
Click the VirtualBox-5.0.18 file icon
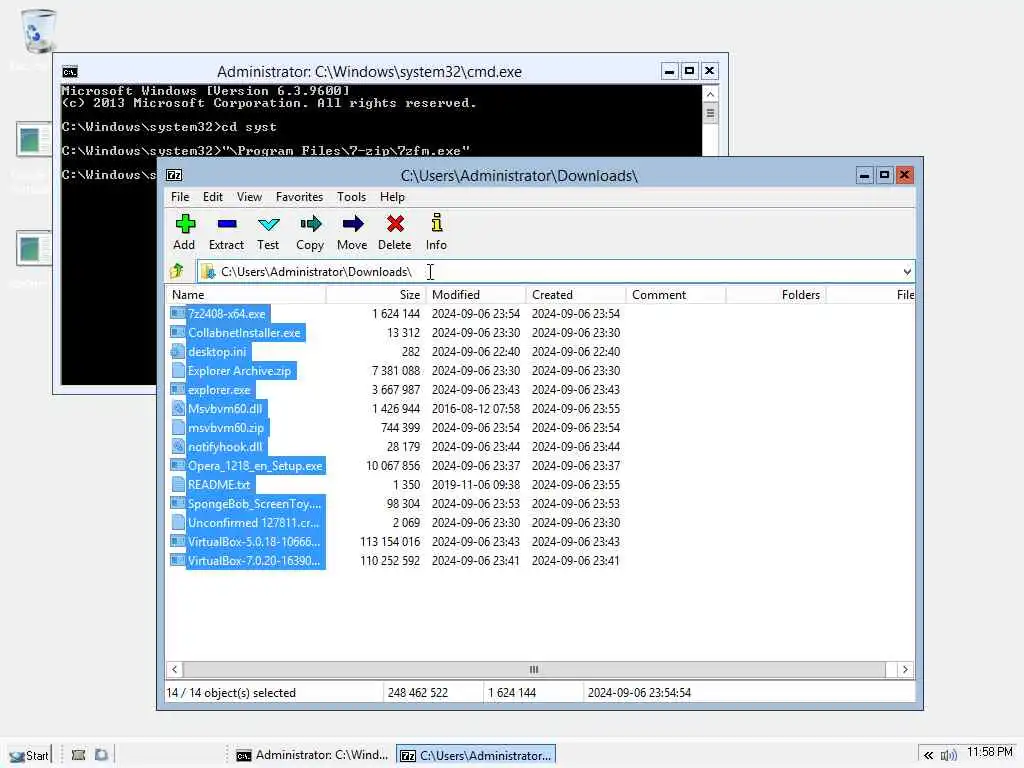click(x=178, y=541)
